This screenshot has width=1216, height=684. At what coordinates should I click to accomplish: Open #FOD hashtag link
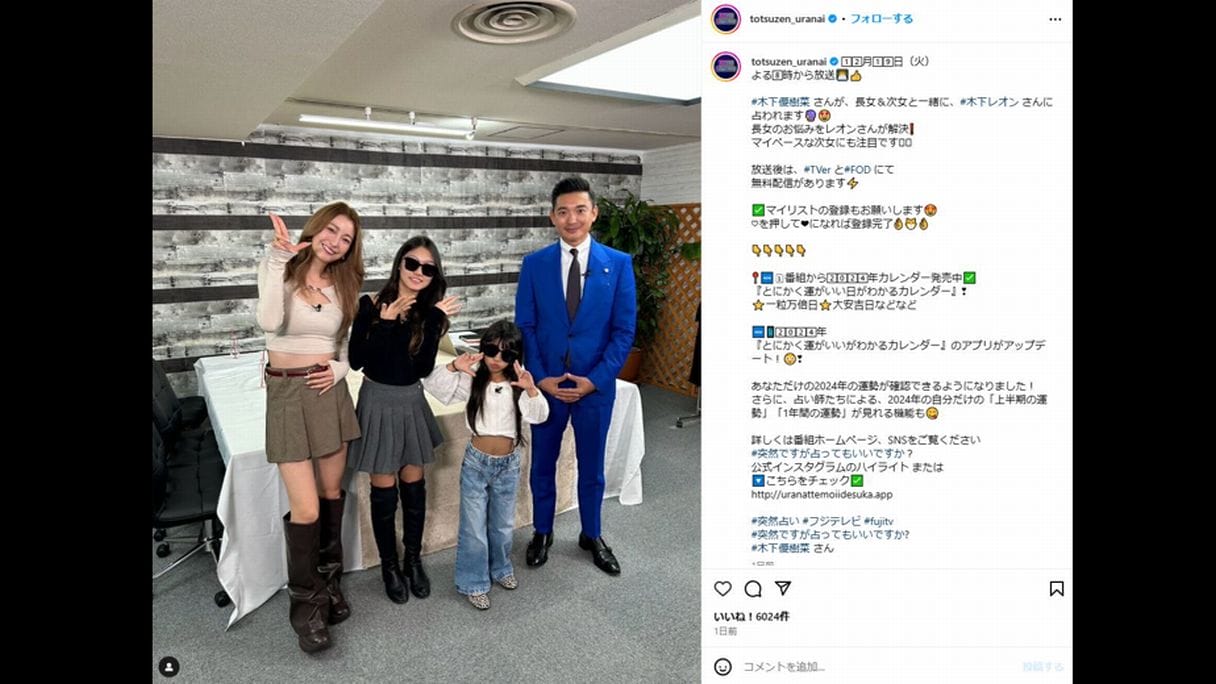tap(859, 170)
